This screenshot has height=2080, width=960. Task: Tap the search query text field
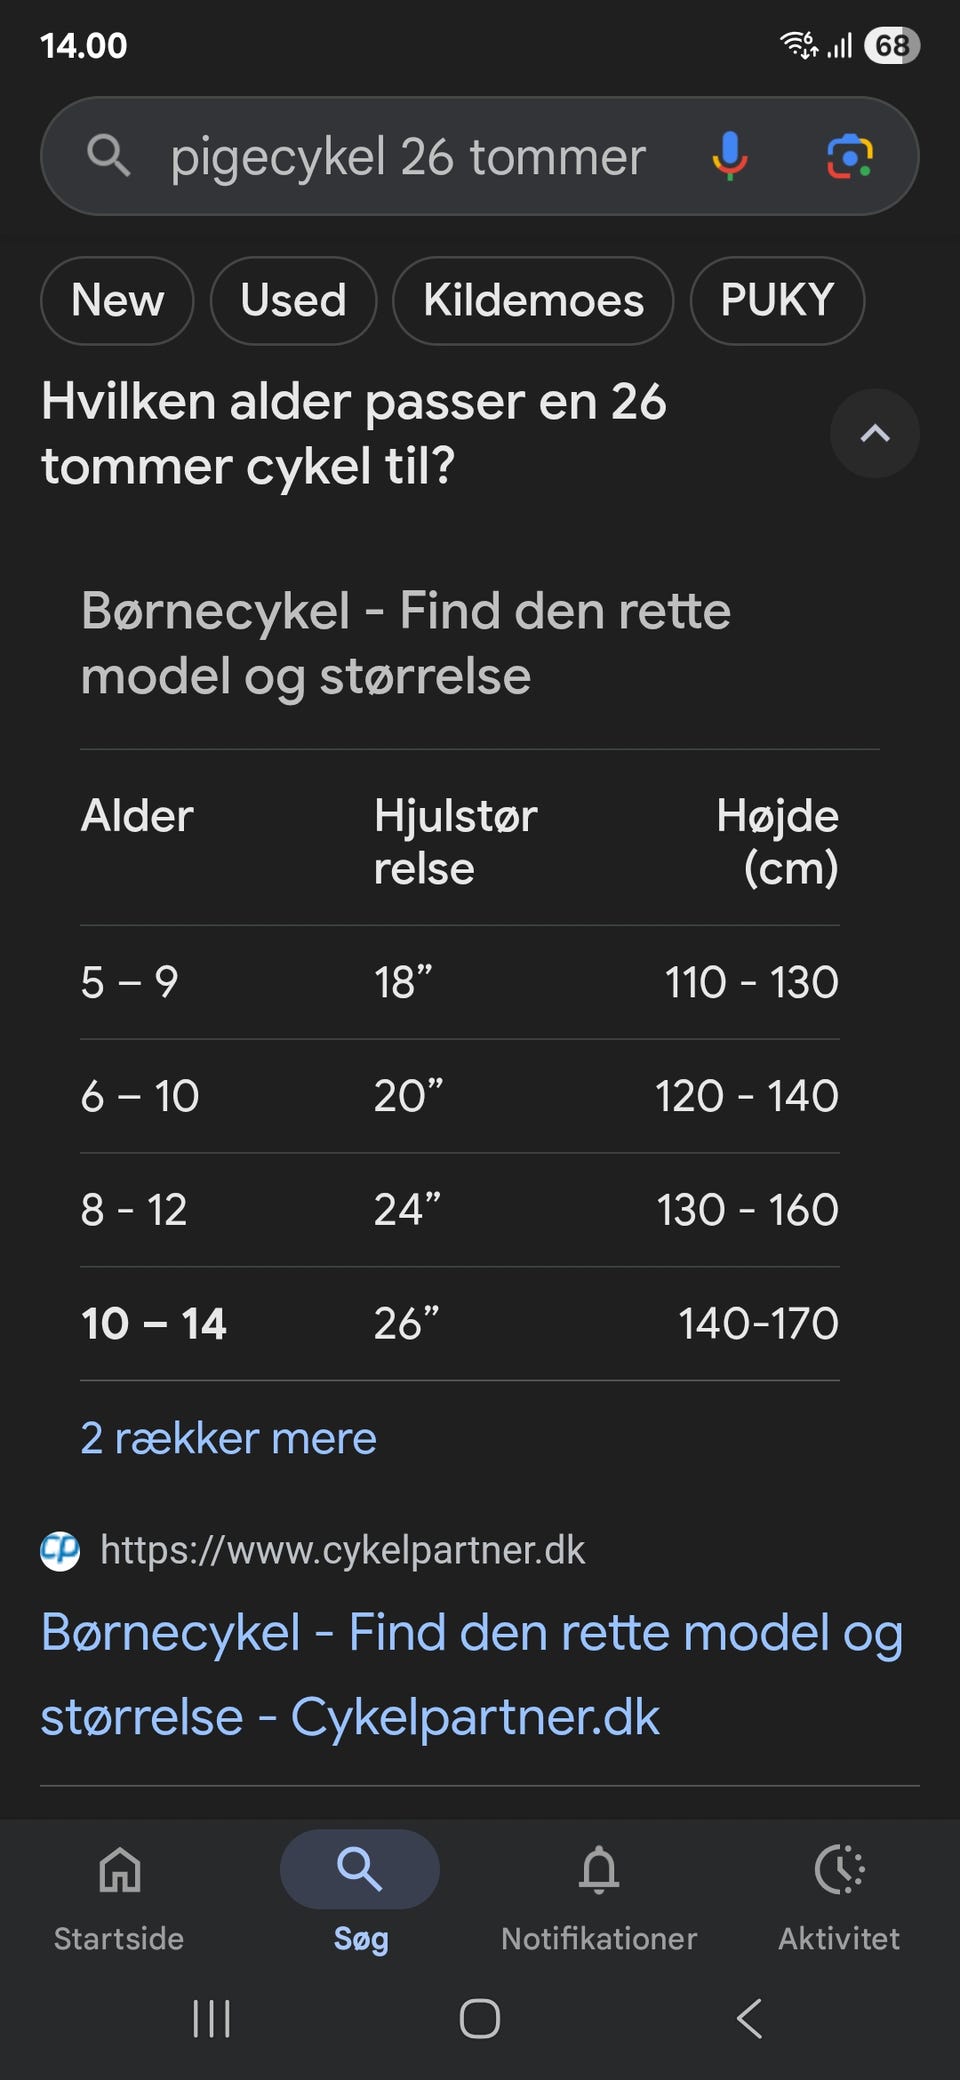point(408,156)
